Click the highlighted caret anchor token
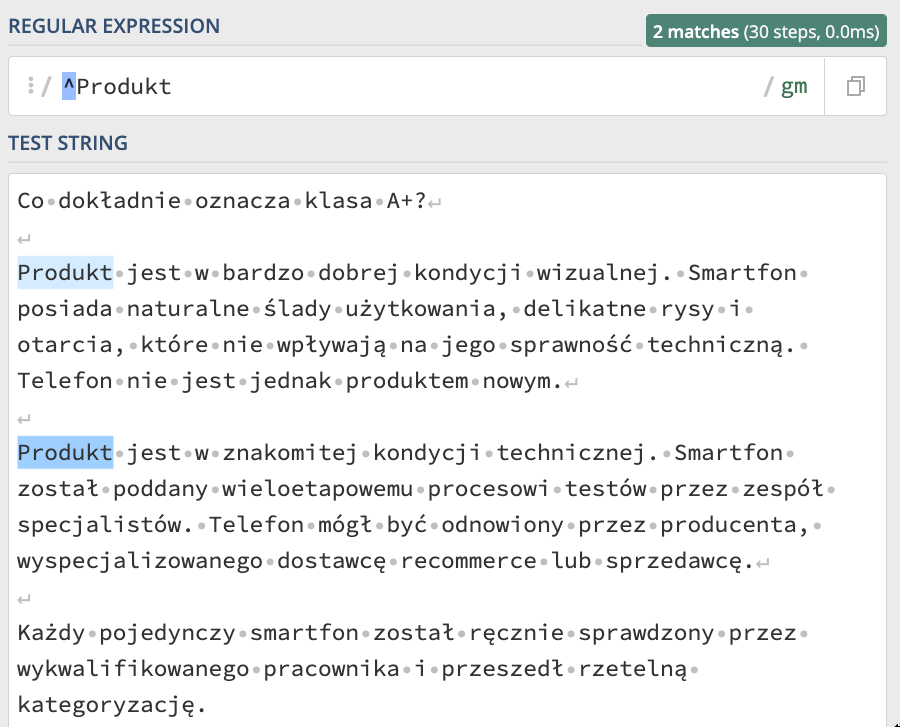This screenshot has width=900, height=727. click(x=69, y=86)
